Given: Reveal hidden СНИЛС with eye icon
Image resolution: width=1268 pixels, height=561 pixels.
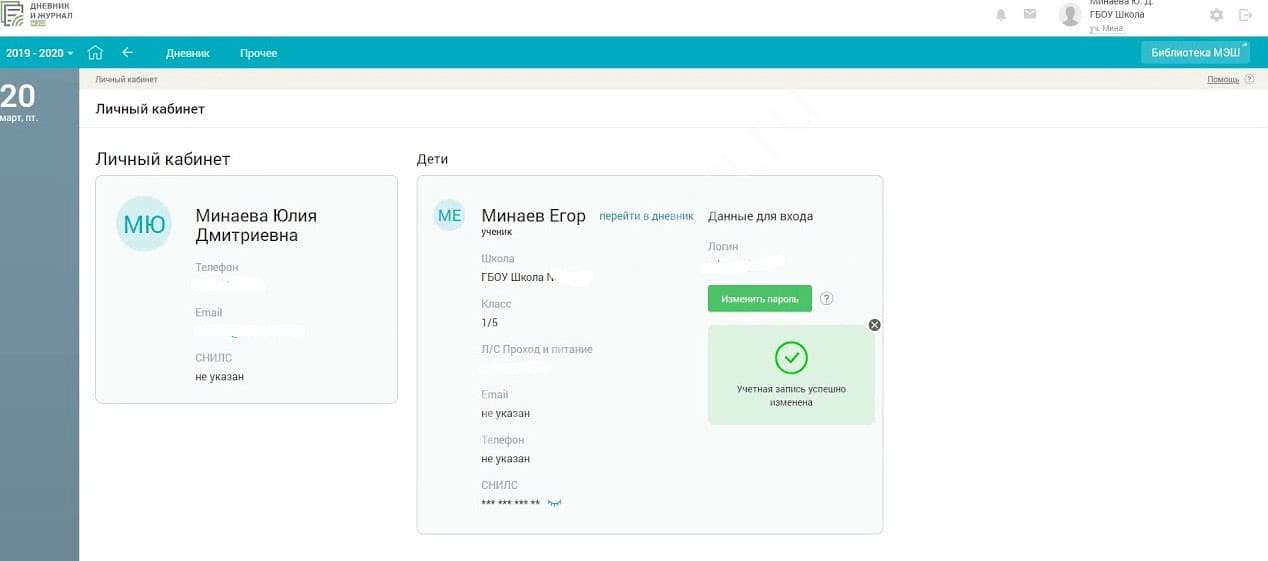Looking at the screenshot, I should click(554, 504).
